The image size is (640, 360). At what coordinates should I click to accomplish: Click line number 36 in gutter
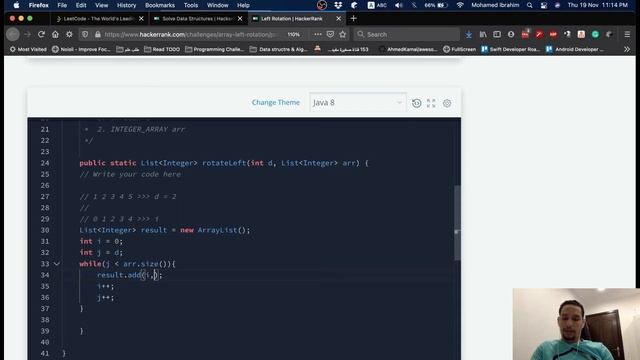point(45,298)
